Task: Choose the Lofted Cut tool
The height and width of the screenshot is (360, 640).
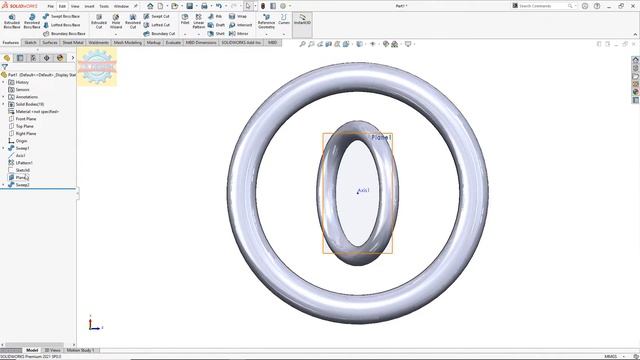Action: pos(156,25)
